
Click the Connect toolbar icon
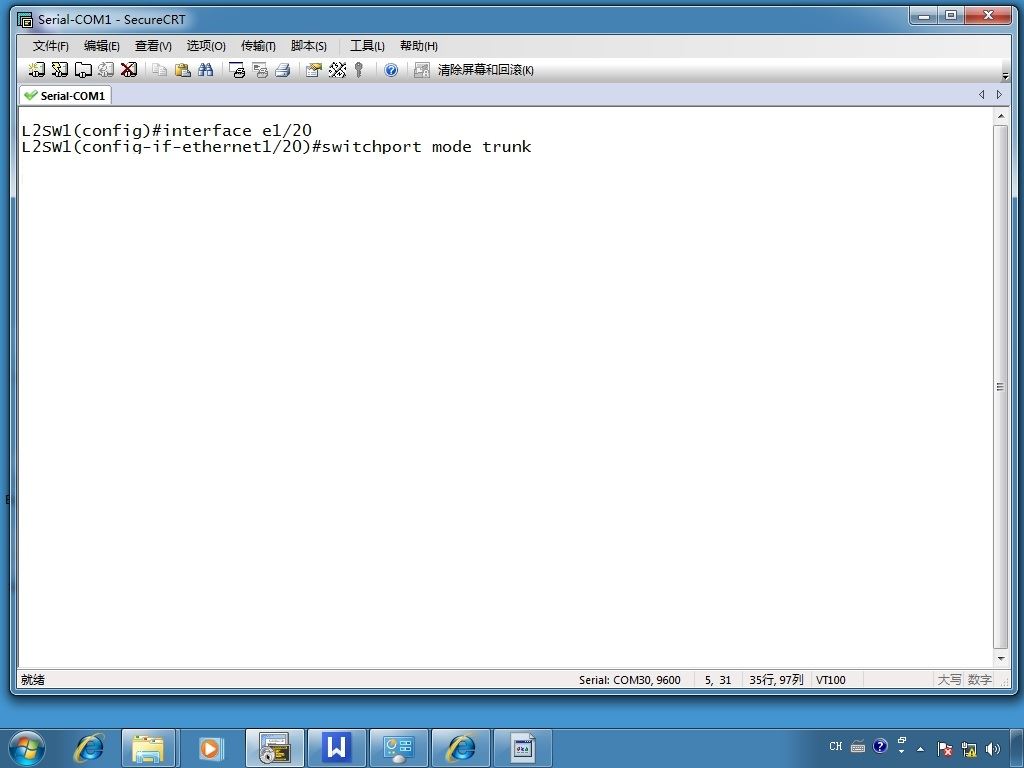click(37, 70)
